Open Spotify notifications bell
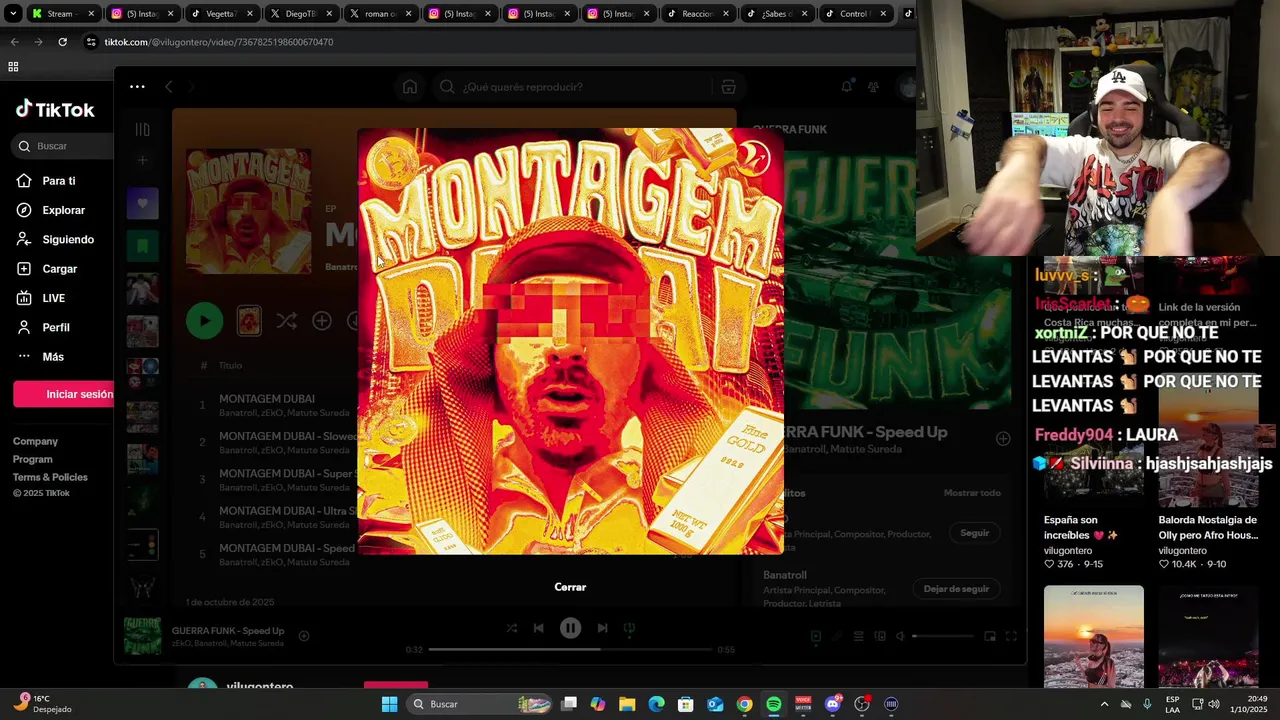The height and width of the screenshot is (720, 1280). tap(847, 87)
